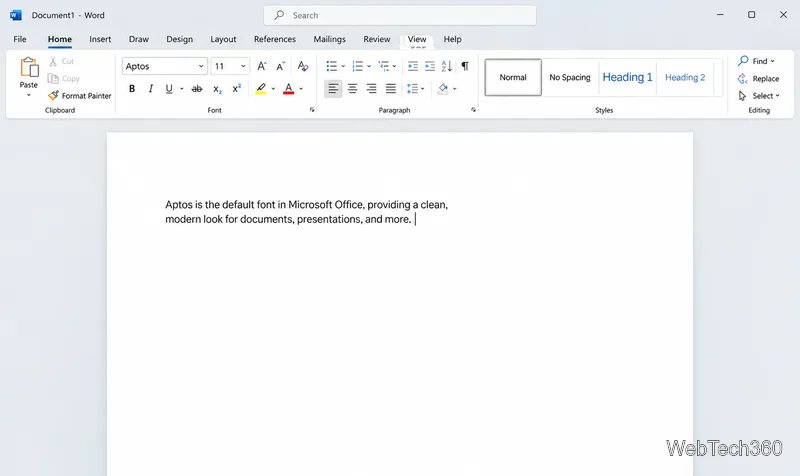Decrease paragraph indent
This screenshot has width=800, height=476.
(413, 66)
